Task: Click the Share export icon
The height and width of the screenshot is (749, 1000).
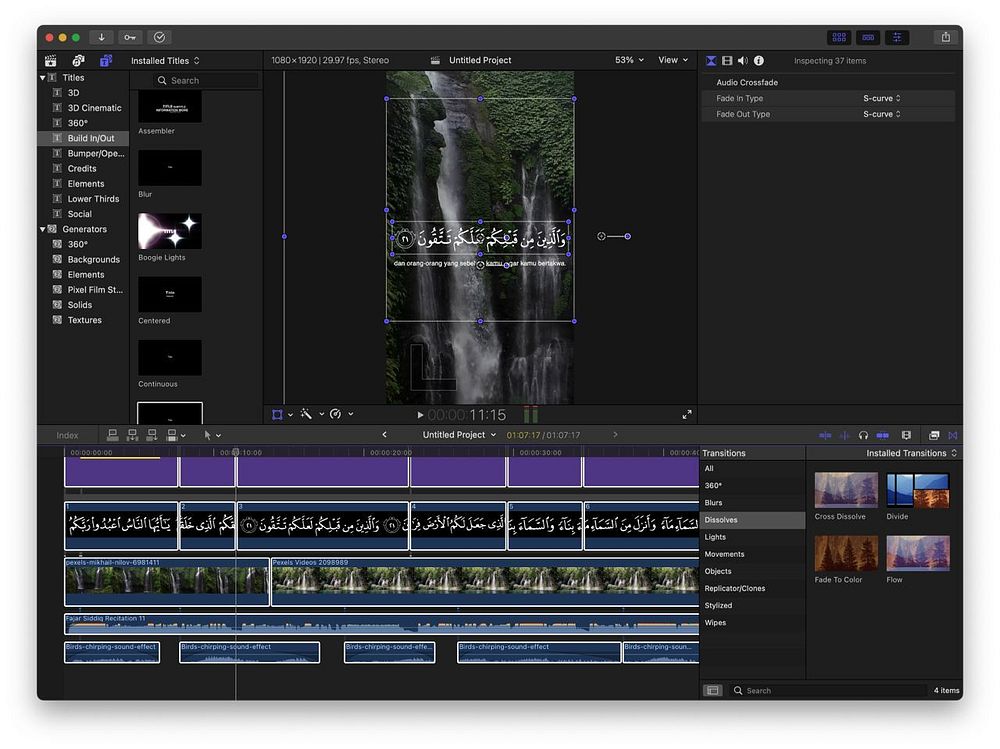Action: pyautogui.click(x=945, y=37)
